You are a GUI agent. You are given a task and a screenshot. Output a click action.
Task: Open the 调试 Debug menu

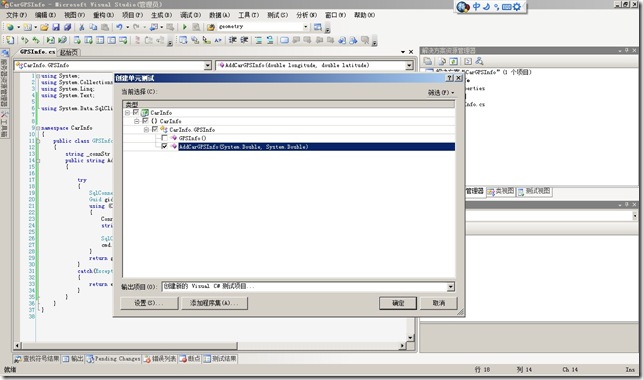tap(190, 15)
